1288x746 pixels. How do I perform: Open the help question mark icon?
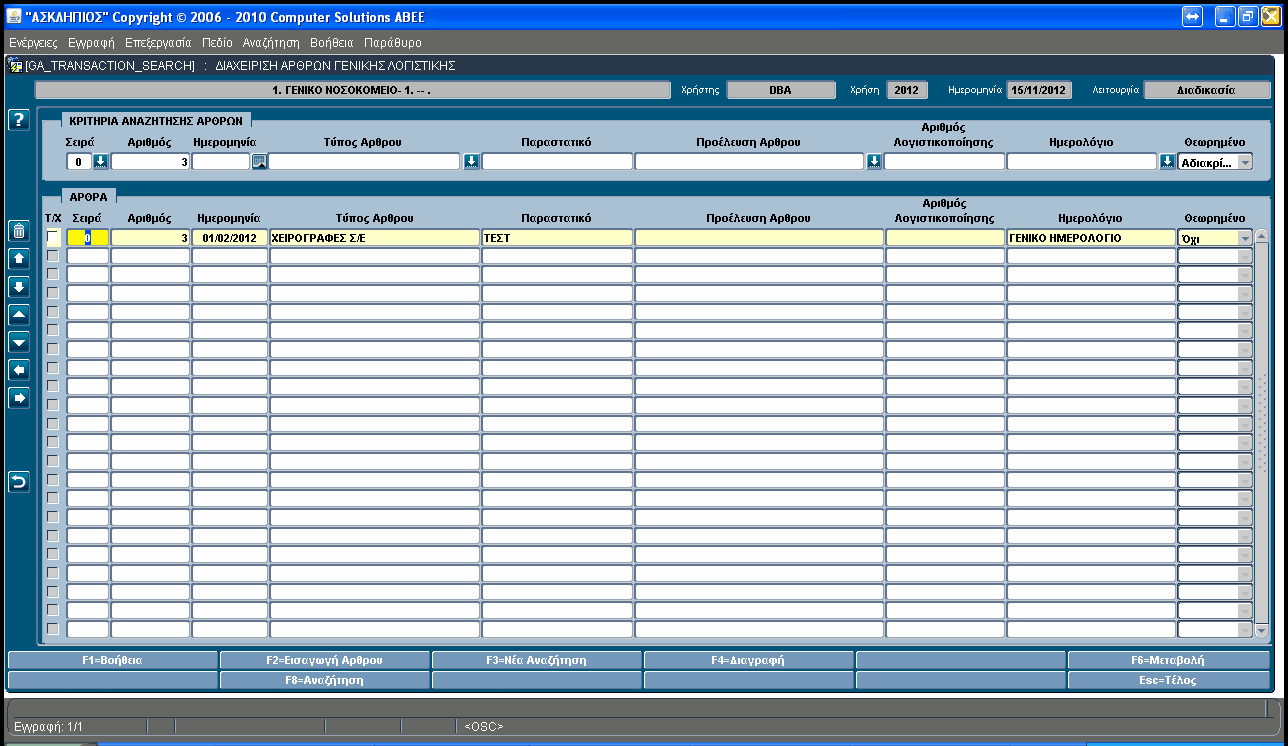point(18,120)
